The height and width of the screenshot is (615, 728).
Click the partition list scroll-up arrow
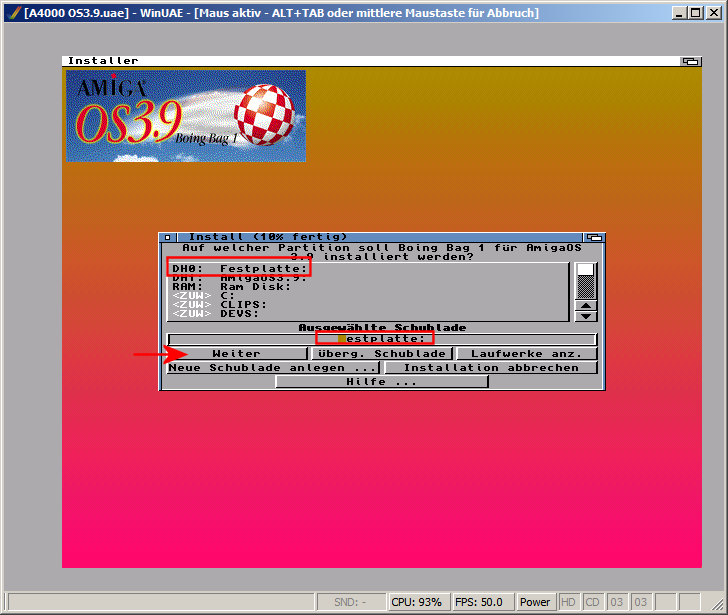(x=586, y=305)
